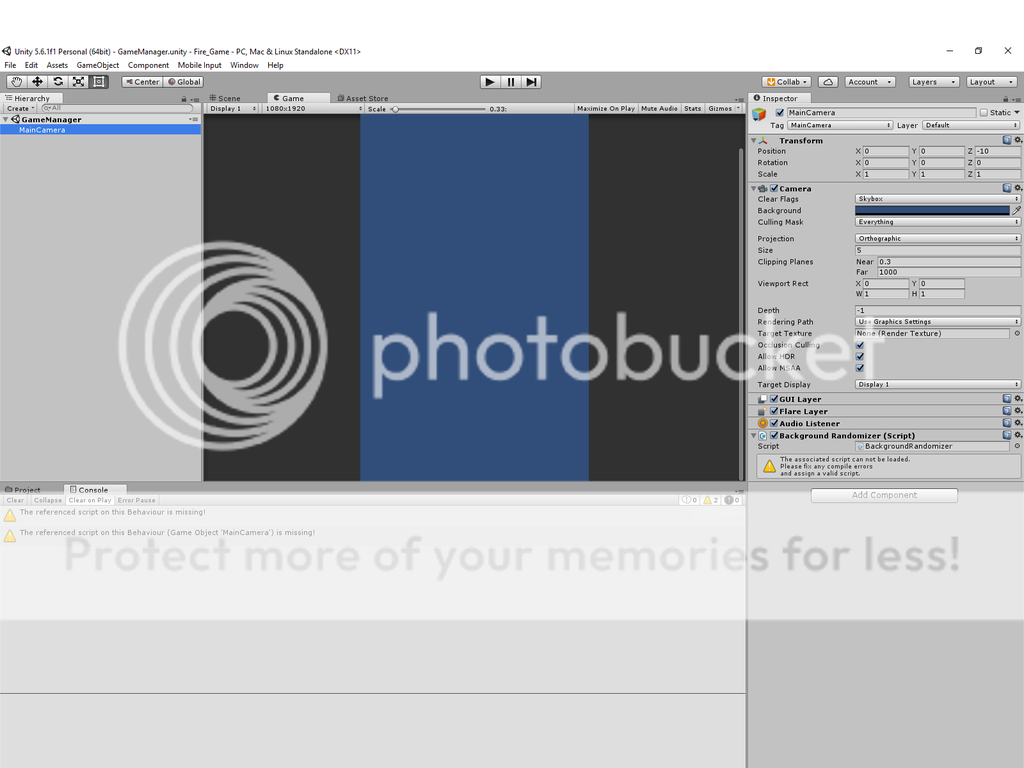The width and height of the screenshot is (1024, 768).
Task: Open Script field object picker
Action: 1017,446
